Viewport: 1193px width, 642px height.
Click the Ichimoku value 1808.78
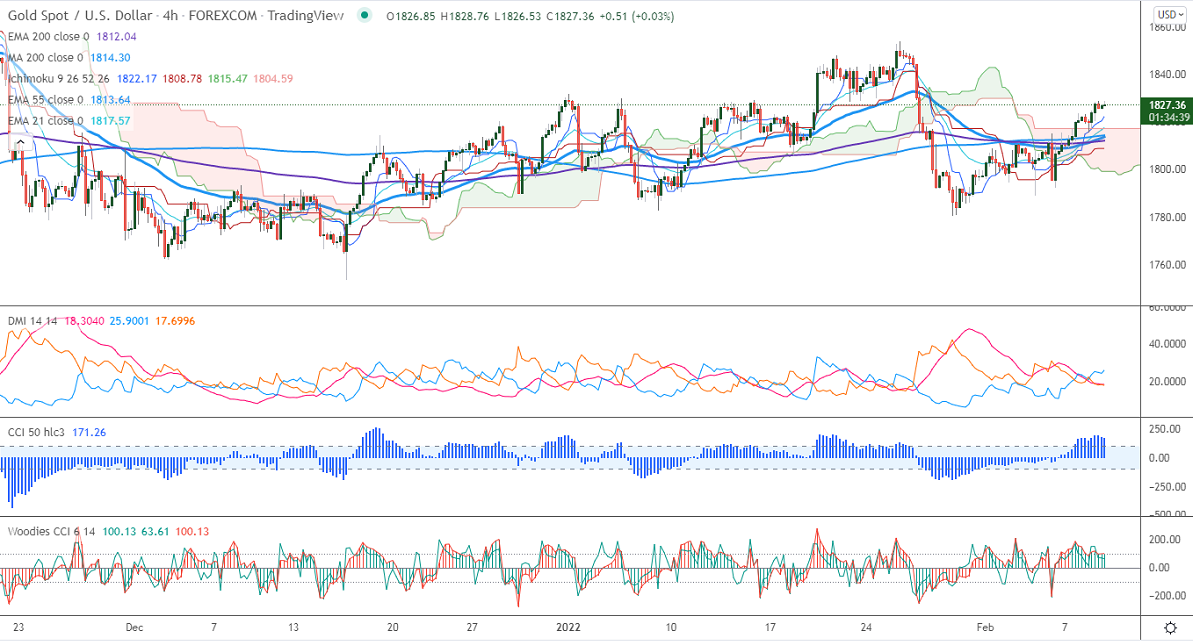(183, 79)
